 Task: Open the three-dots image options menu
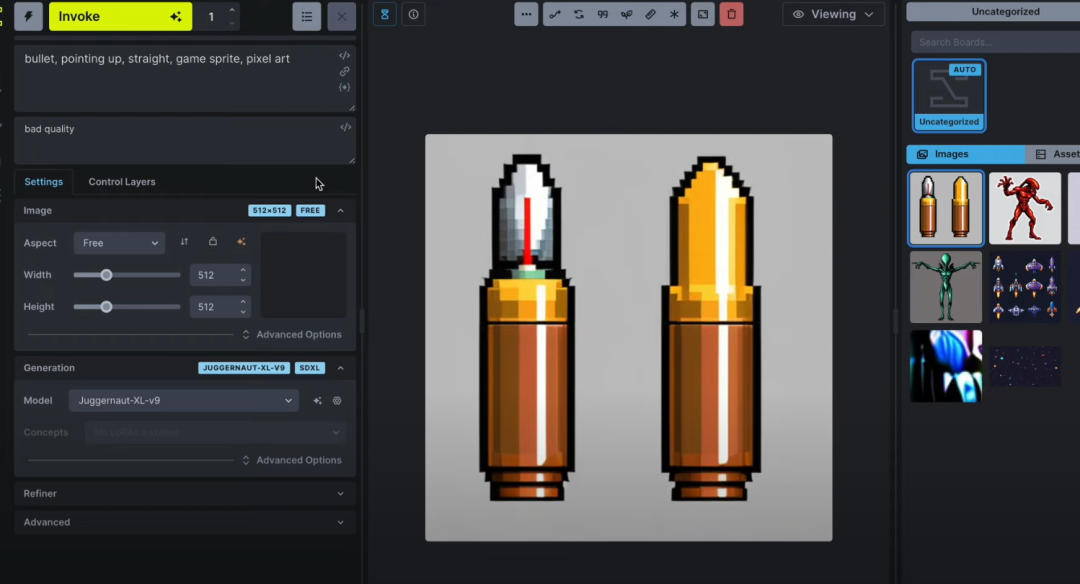[526, 15]
